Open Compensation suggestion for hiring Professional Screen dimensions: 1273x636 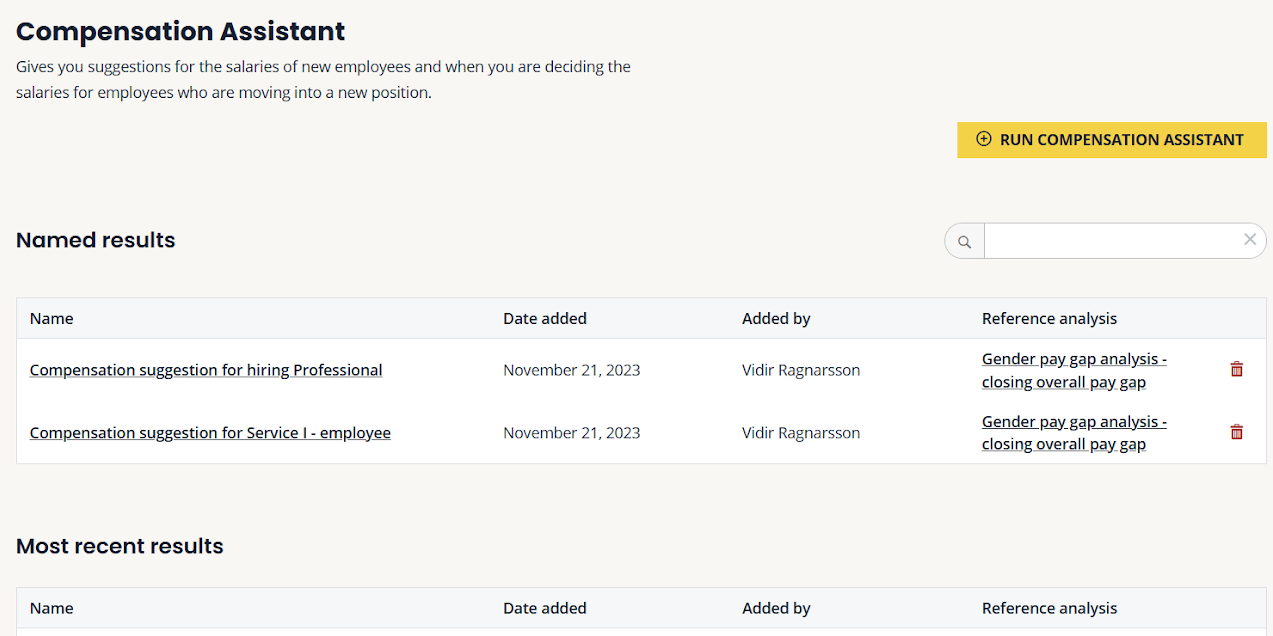206,370
